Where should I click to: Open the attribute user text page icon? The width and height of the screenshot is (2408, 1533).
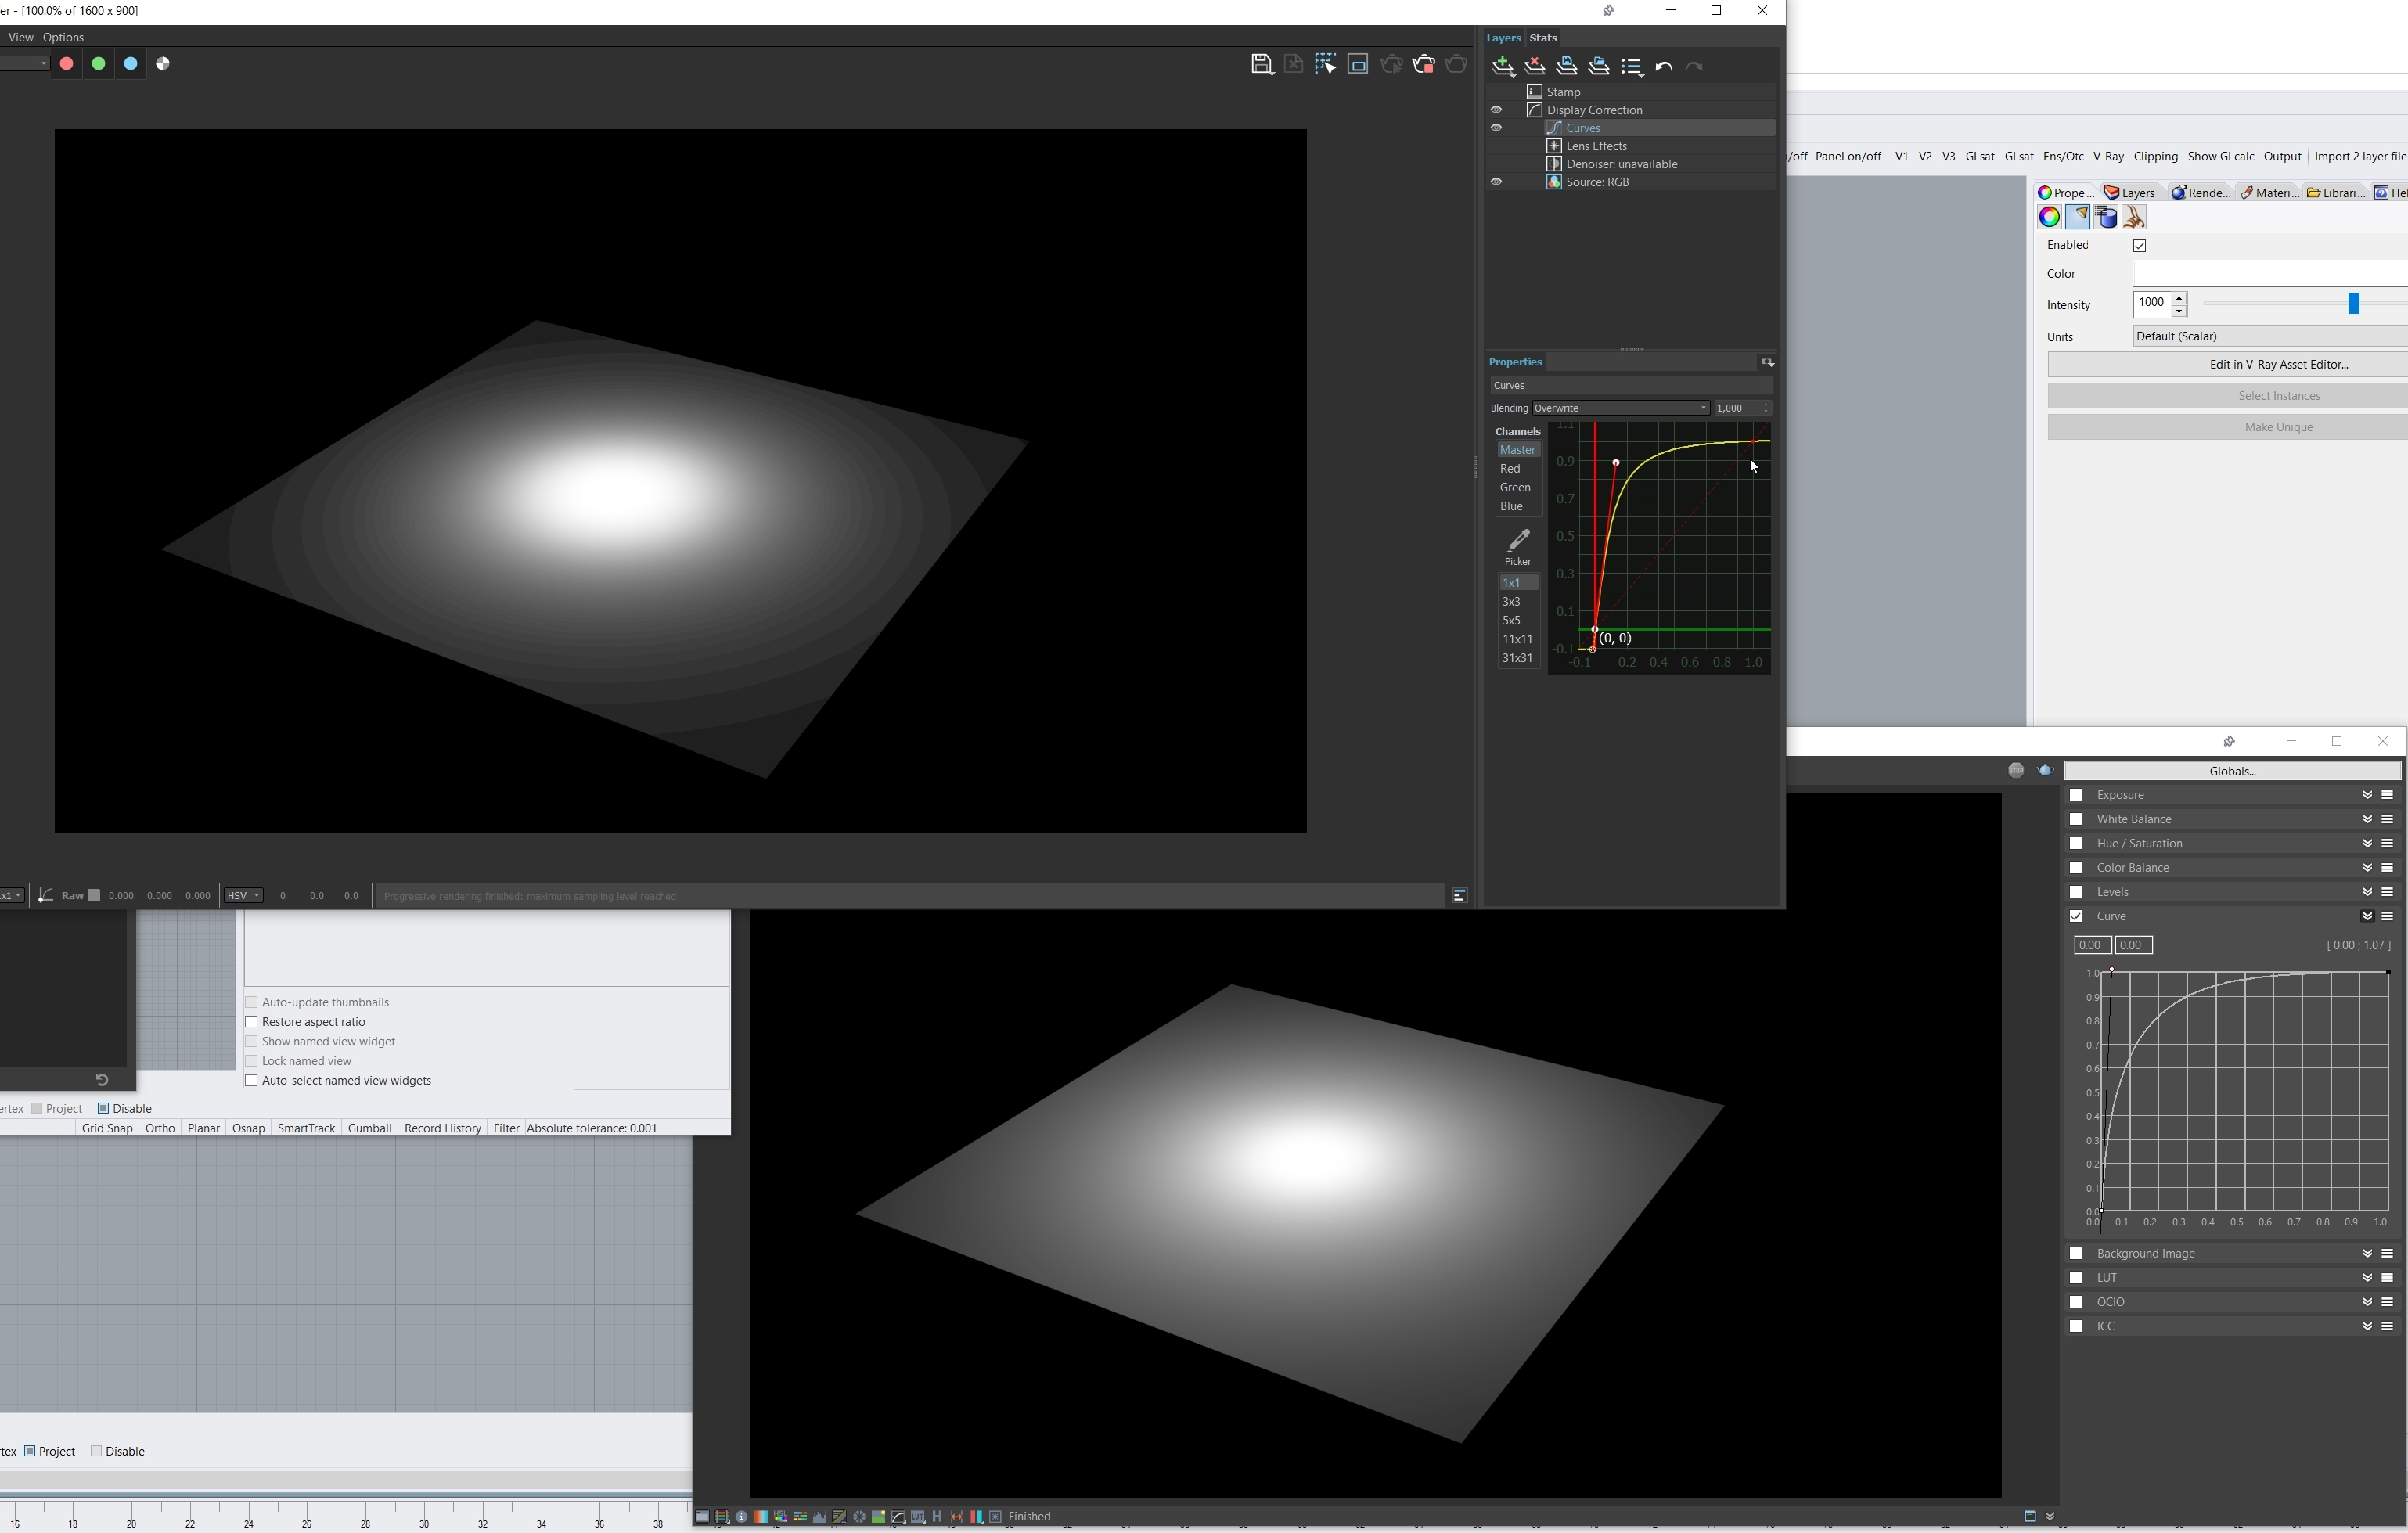click(2106, 217)
